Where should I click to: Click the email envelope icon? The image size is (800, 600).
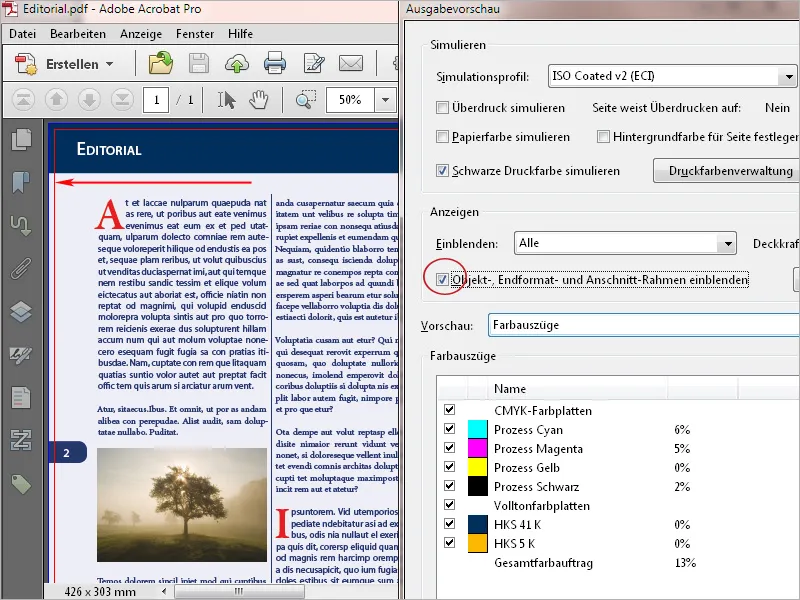click(x=351, y=63)
